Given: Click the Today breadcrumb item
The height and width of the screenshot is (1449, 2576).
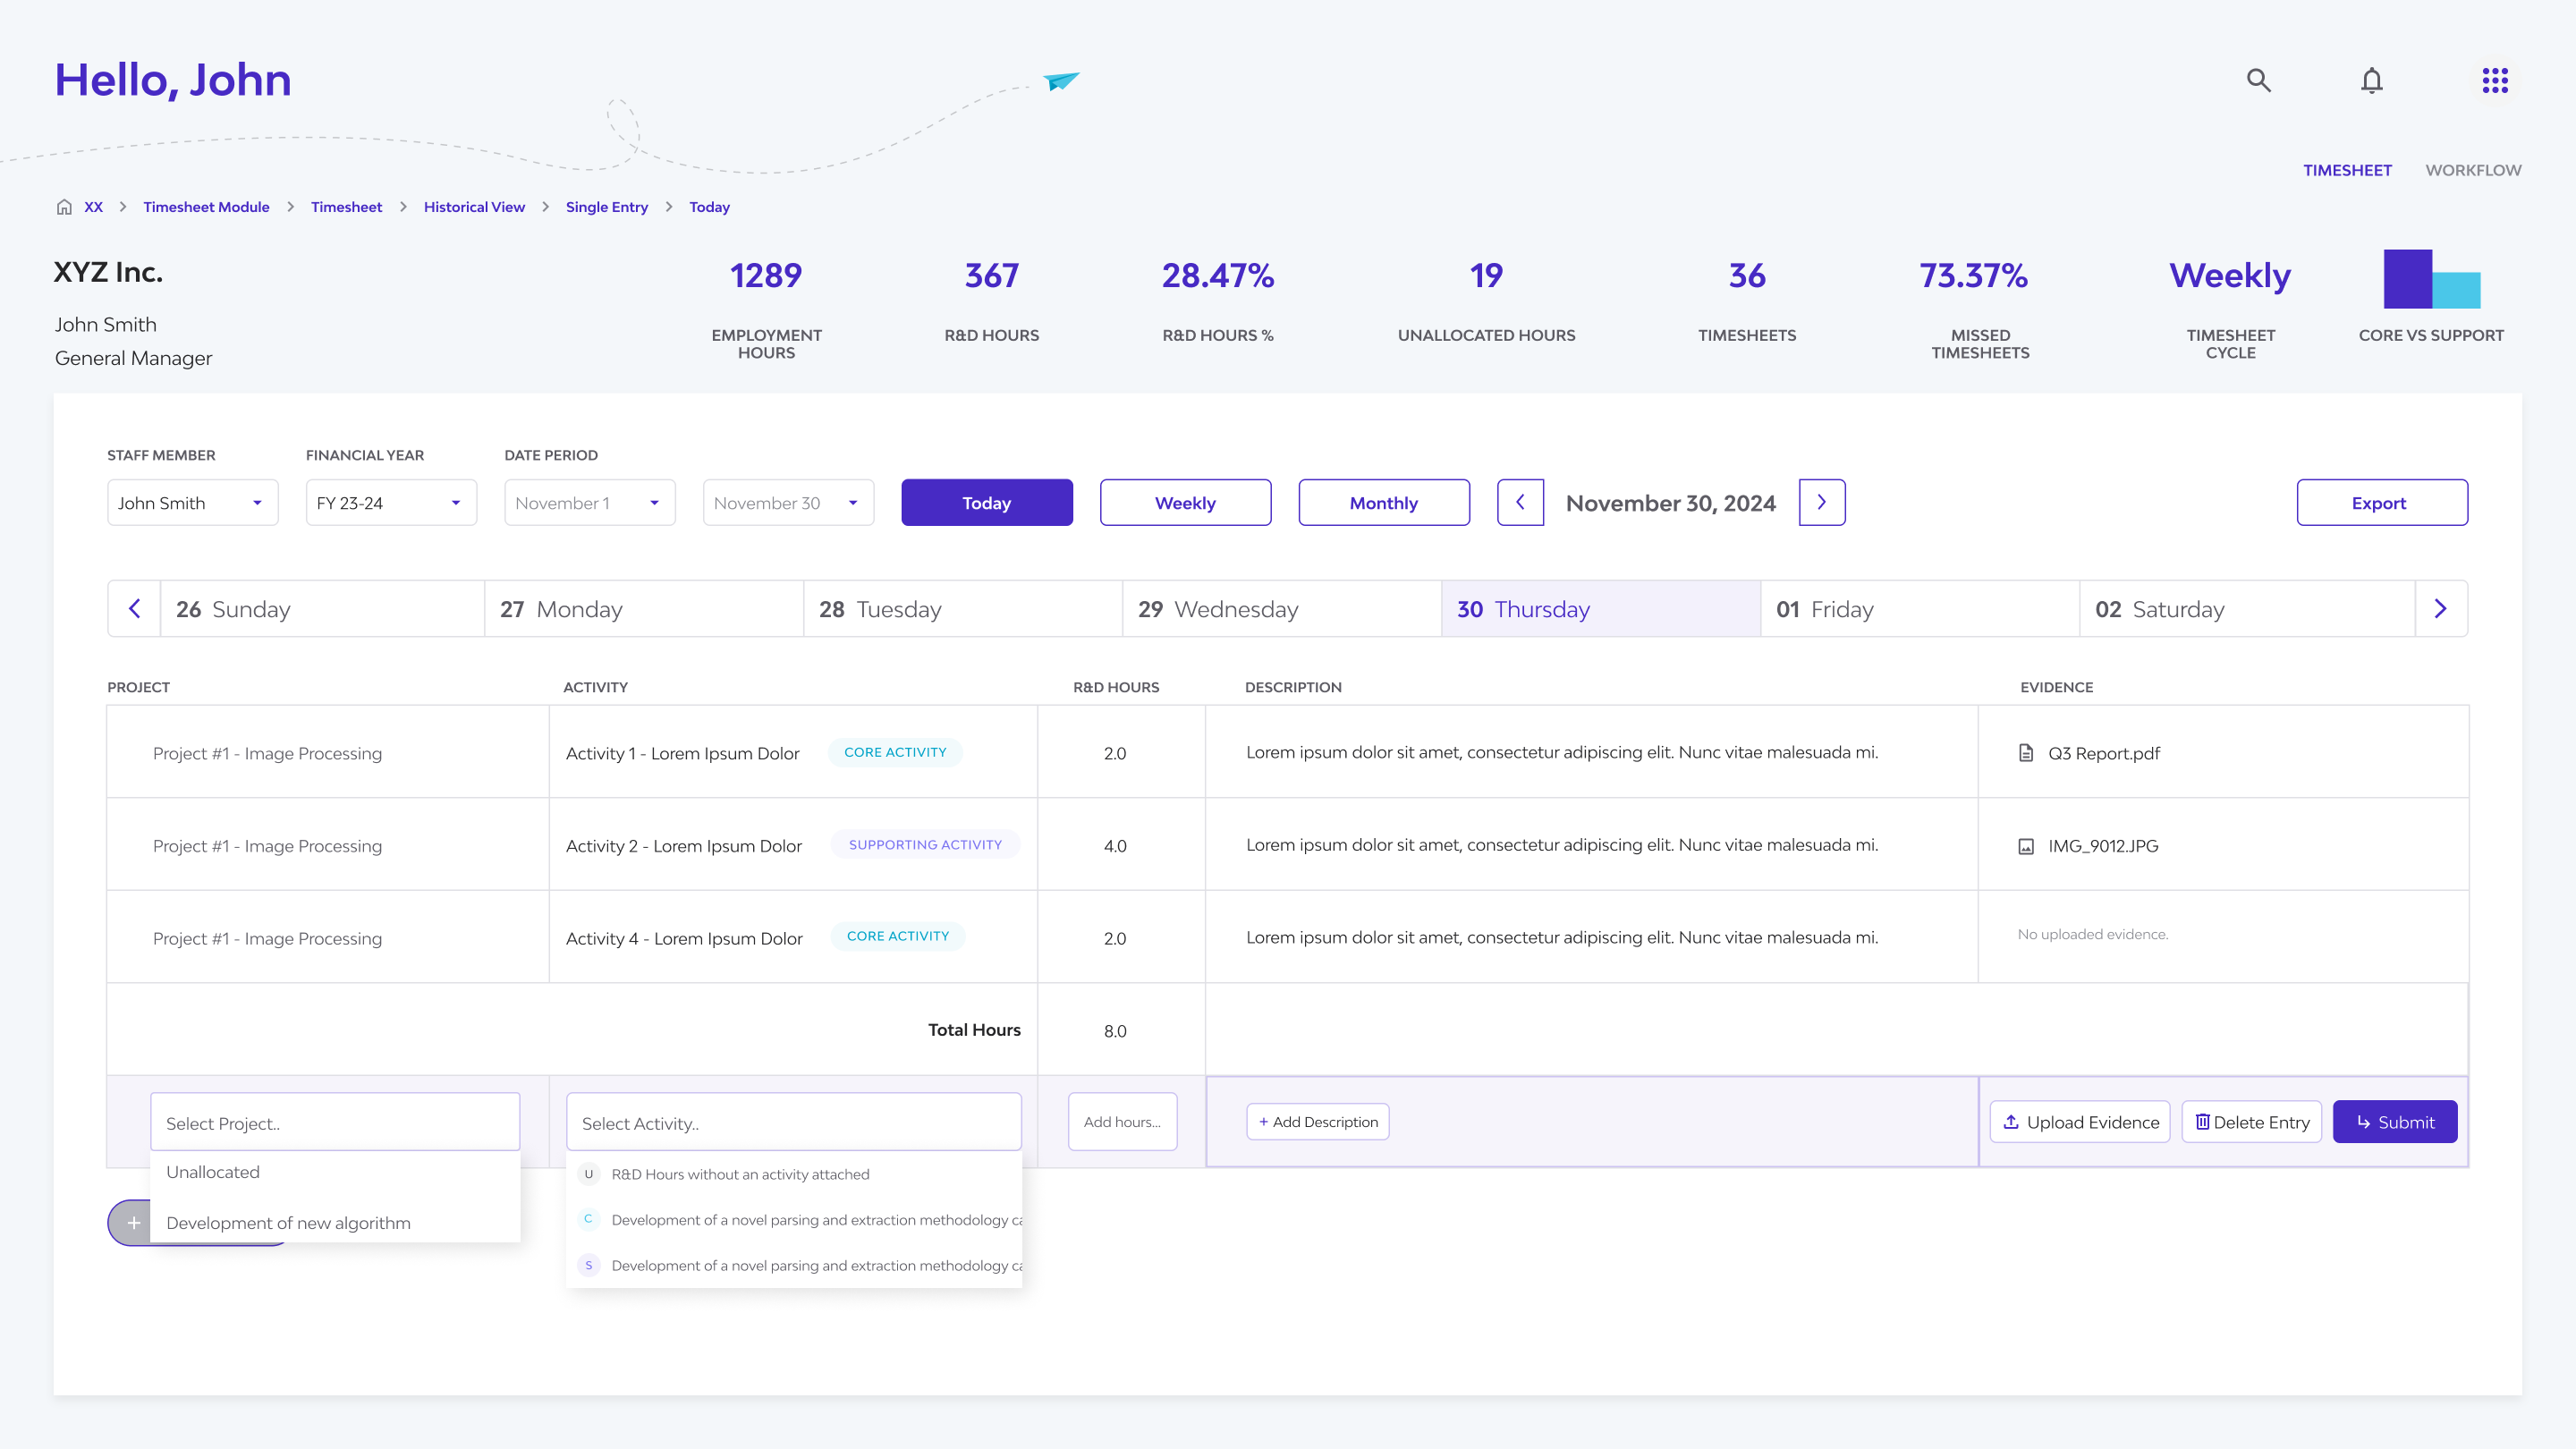Looking at the screenshot, I should pyautogui.click(x=709, y=207).
